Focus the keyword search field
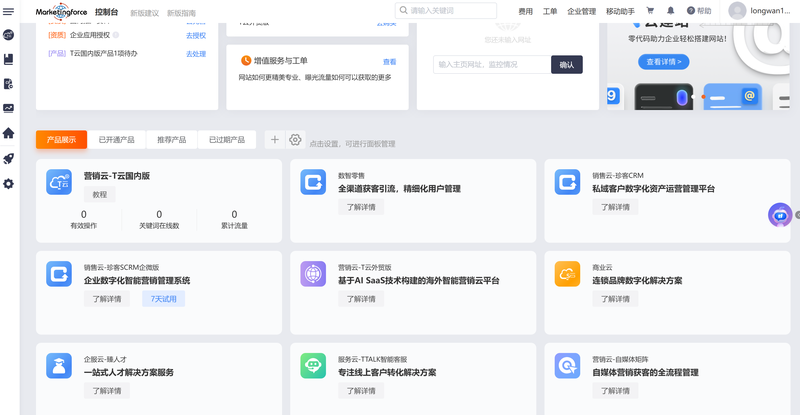The width and height of the screenshot is (800, 415). pyautogui.click(x=446, y=10)
